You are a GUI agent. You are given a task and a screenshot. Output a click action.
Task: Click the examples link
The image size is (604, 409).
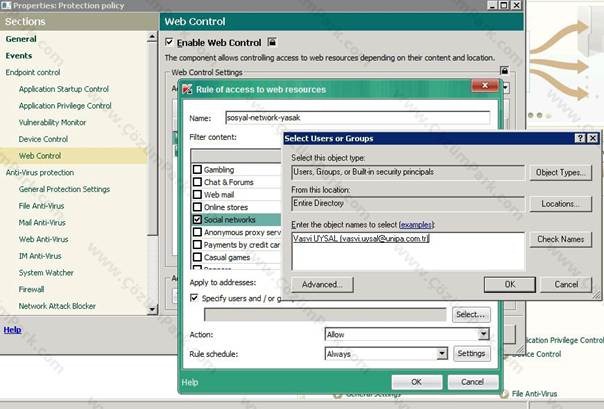416,225
